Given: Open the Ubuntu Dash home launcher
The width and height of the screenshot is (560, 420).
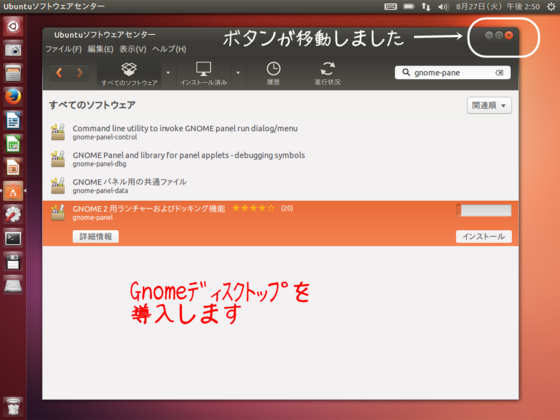Looking at the screenshot, I should [13, 26].
